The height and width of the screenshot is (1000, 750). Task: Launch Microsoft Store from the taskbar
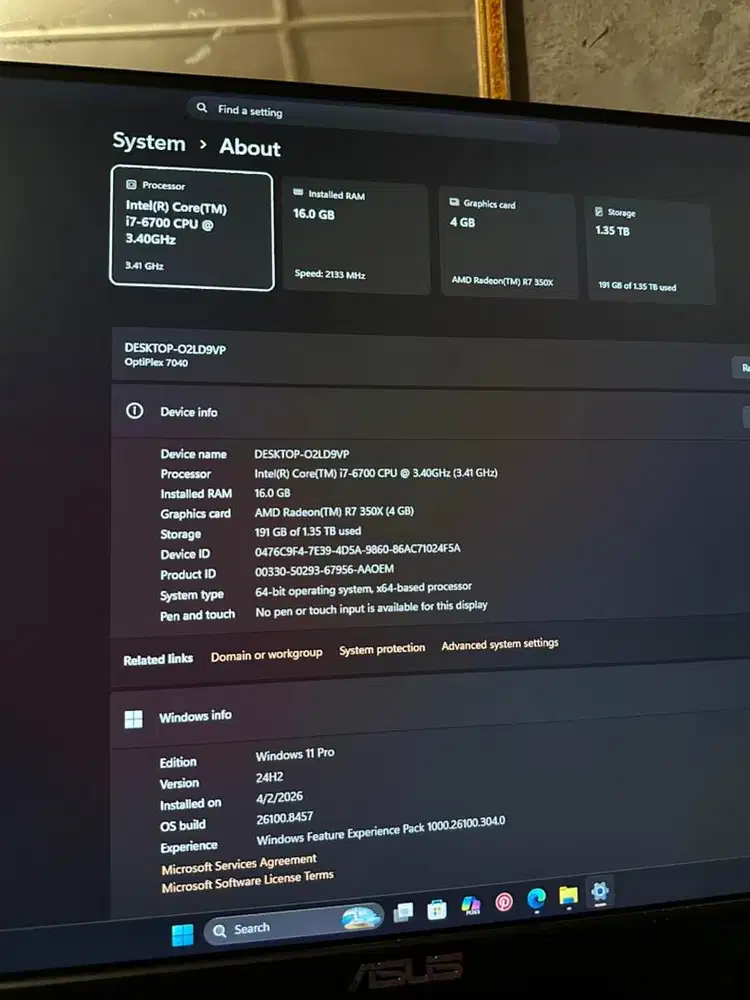pos(437,909)
